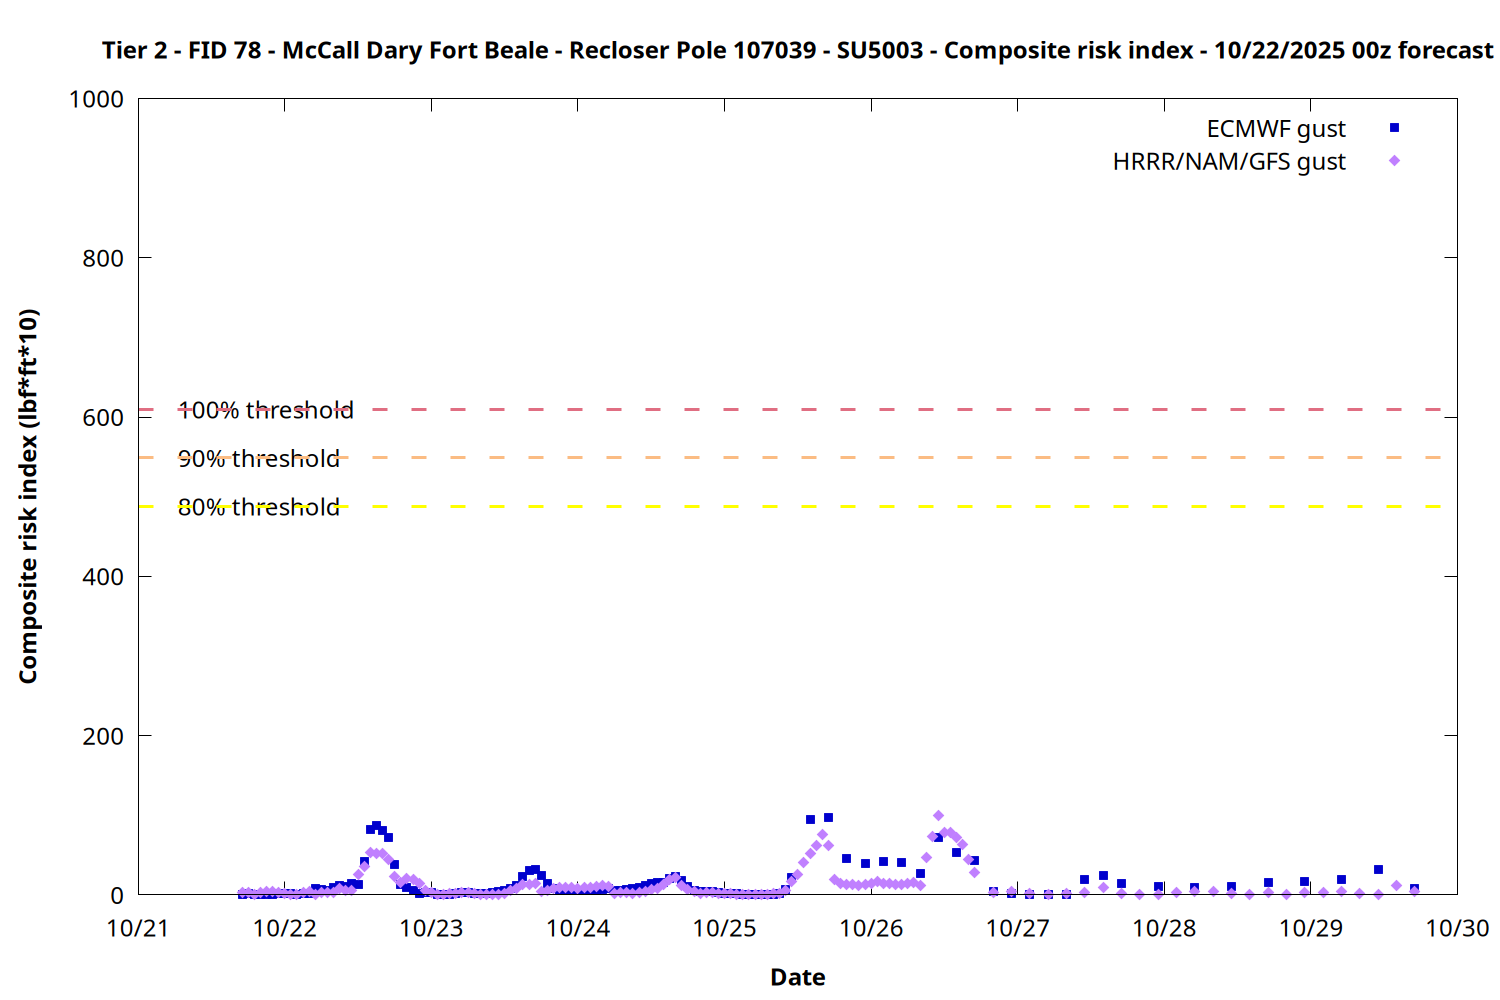The height and width of the screenshot is (1000, 1500).
Task: Click the chart title text
Action: coord(797,50)
